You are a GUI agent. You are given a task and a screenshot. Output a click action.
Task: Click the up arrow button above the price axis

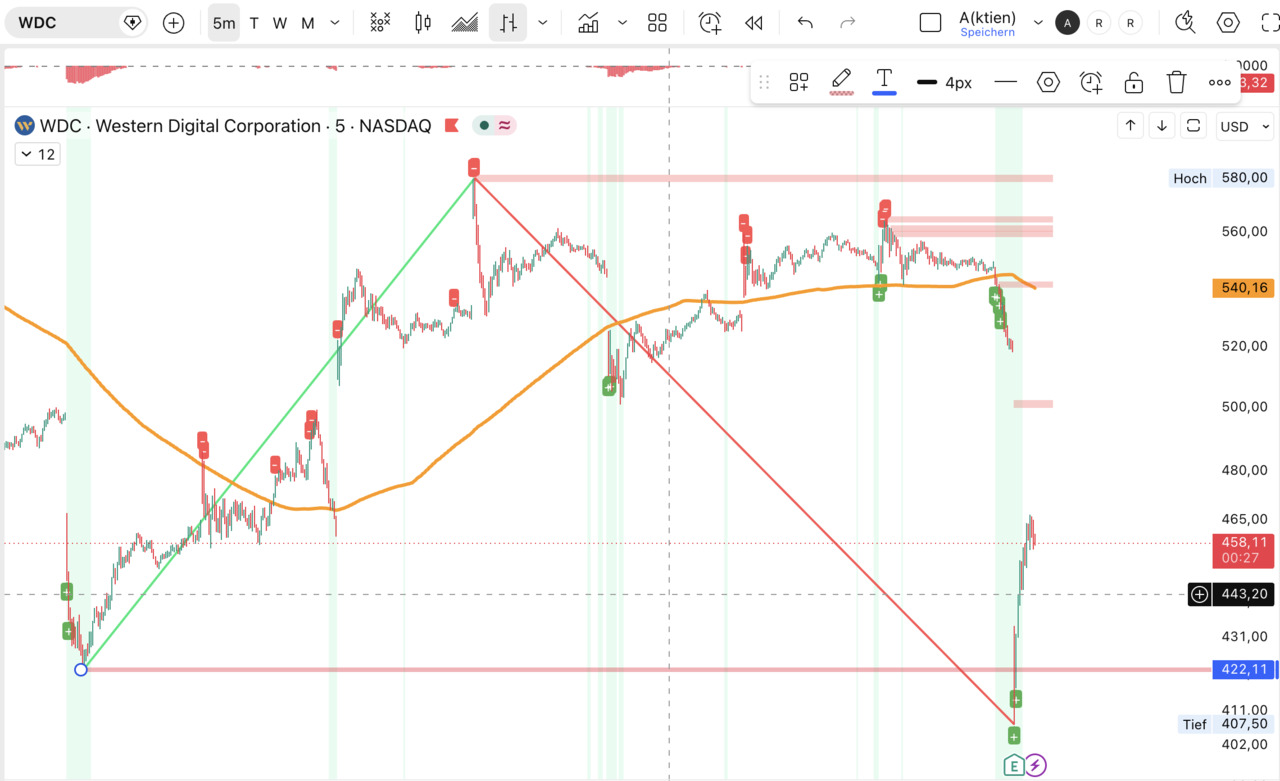(1130, 126)
